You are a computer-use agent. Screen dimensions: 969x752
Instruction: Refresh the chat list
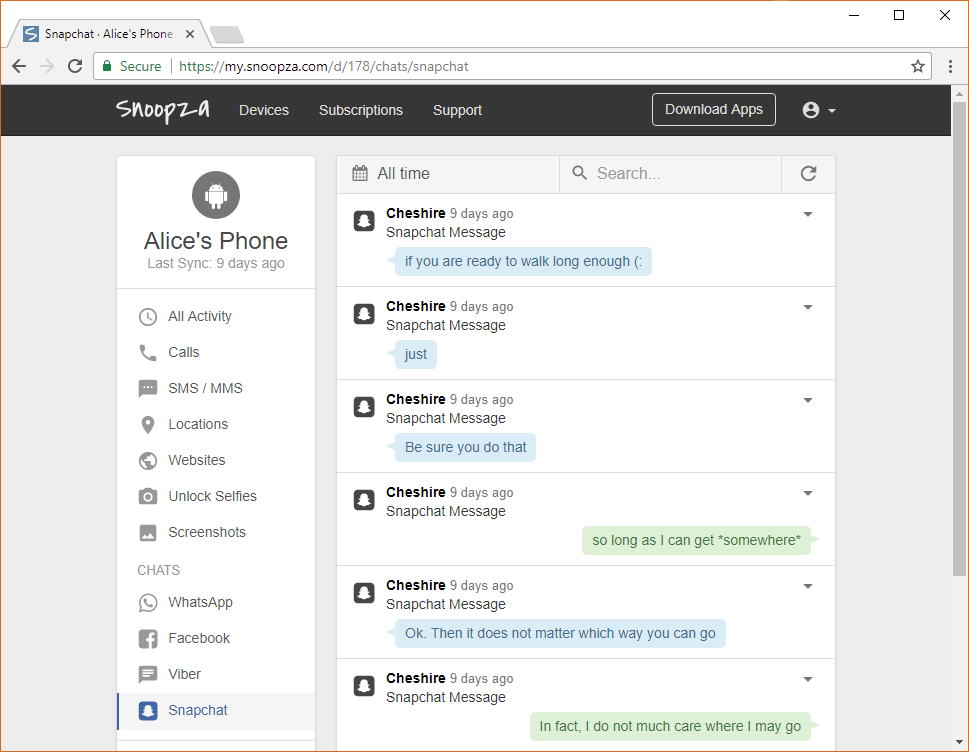point(808,174)
